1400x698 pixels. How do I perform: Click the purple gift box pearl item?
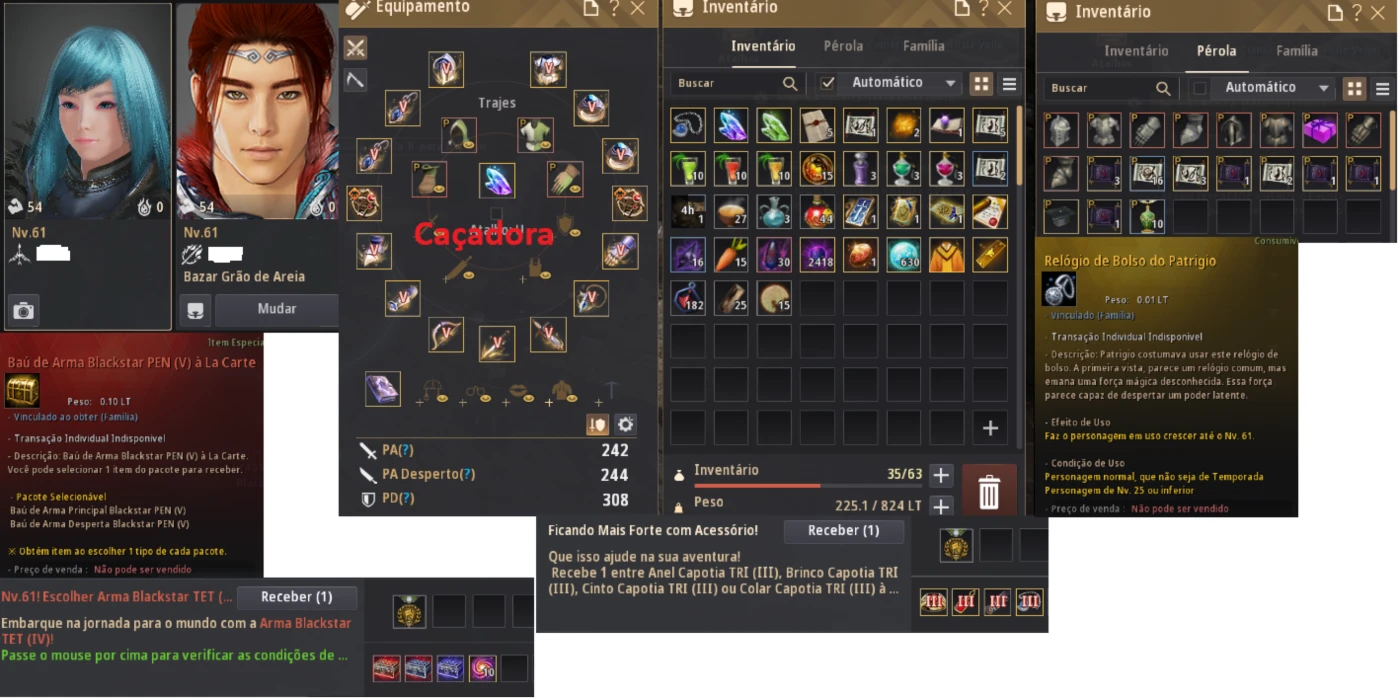1320,130
